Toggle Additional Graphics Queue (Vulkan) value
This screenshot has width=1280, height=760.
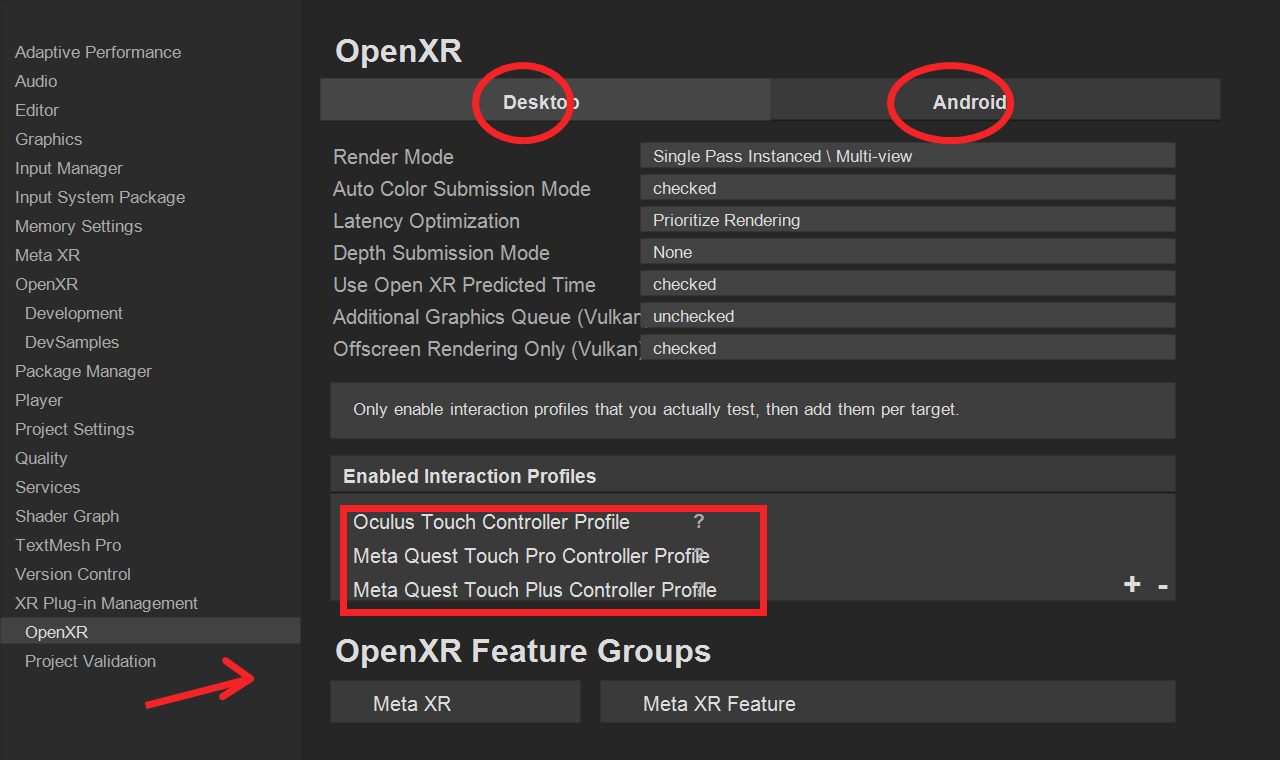coord(907,316)
